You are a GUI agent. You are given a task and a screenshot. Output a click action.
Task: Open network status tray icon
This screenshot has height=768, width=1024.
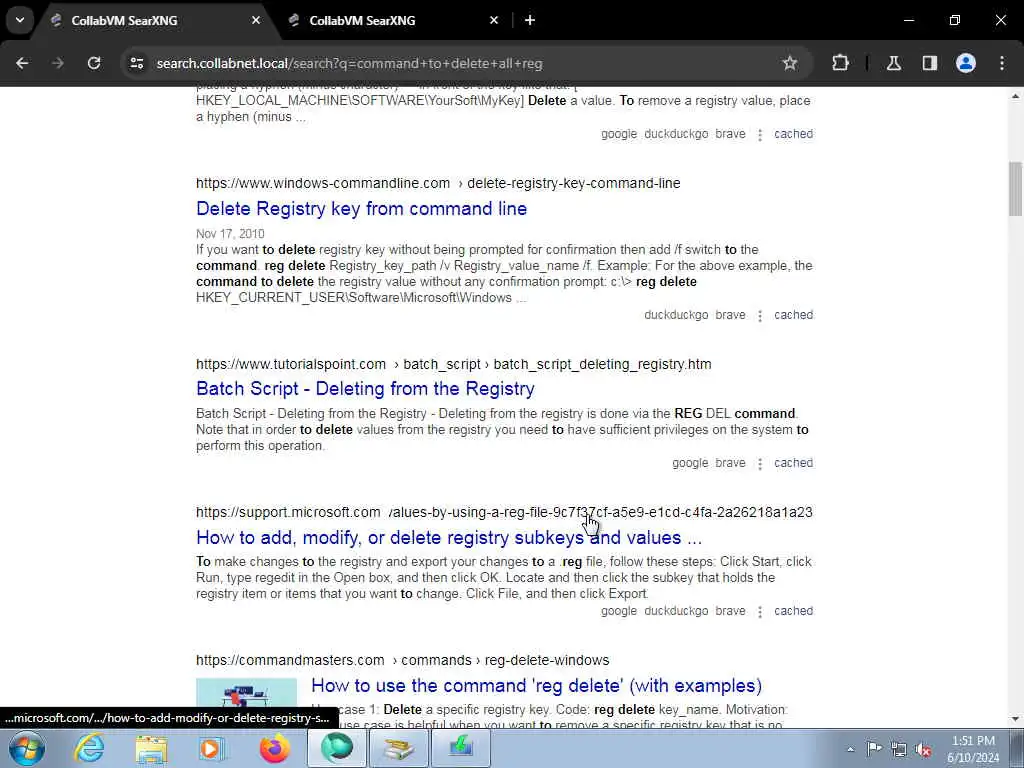[x=899, y=749]
